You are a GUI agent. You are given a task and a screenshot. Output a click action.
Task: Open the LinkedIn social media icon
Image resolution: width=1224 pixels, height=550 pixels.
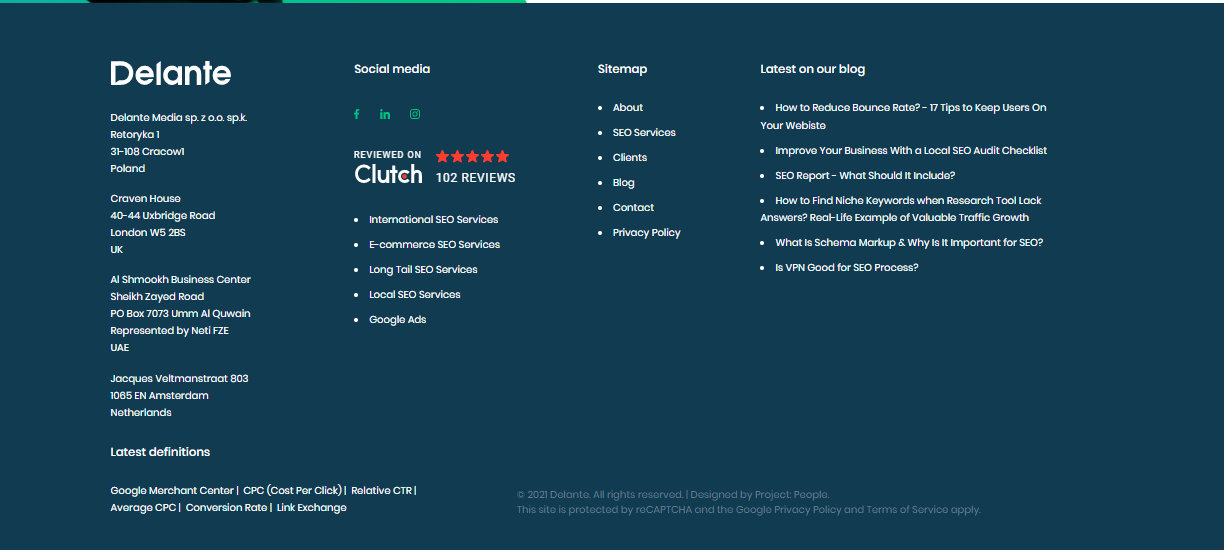(385, 114)
